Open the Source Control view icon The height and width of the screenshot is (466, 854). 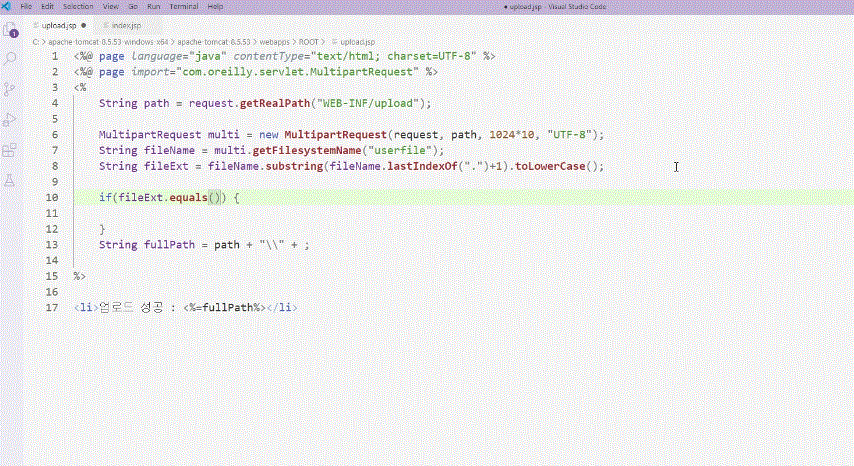pyautogui.click(x=10, y=89)
